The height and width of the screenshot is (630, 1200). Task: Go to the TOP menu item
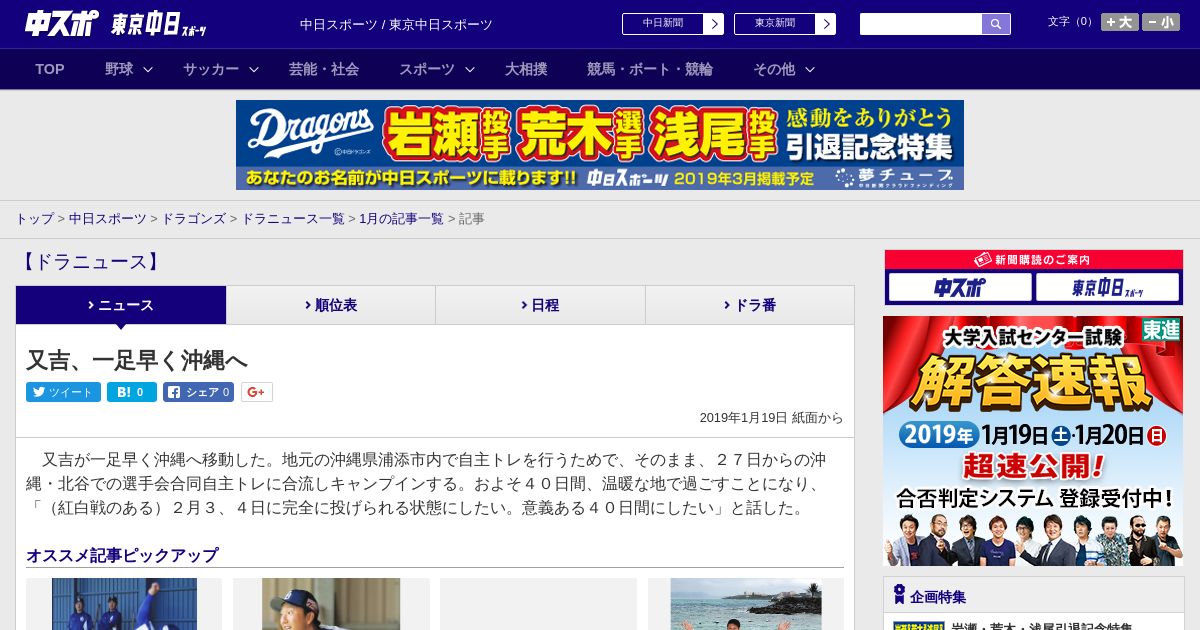click(50, 69)
